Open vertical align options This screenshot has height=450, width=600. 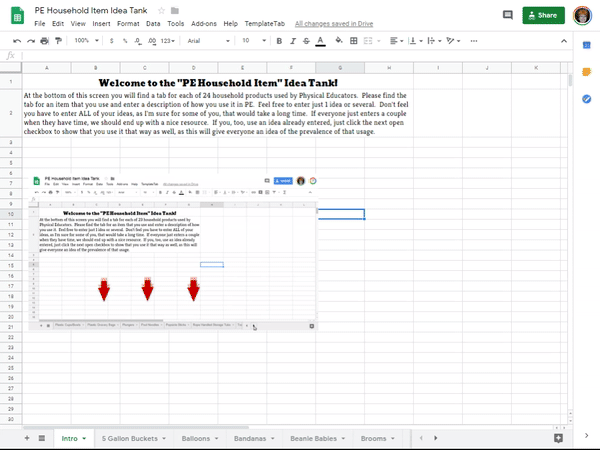(415, 41)
